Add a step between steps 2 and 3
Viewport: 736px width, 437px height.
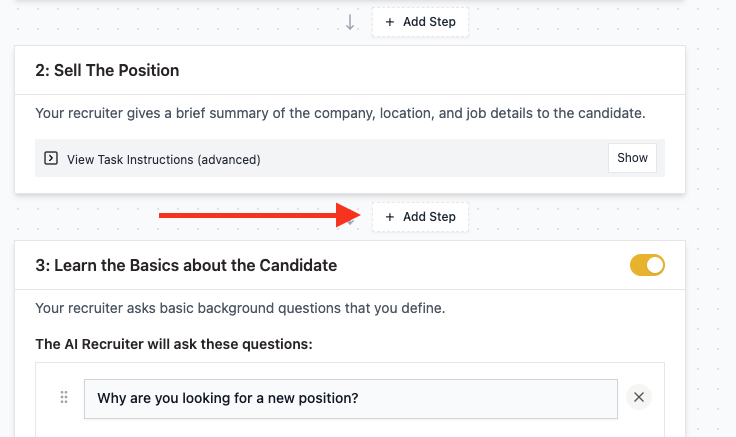420,217
